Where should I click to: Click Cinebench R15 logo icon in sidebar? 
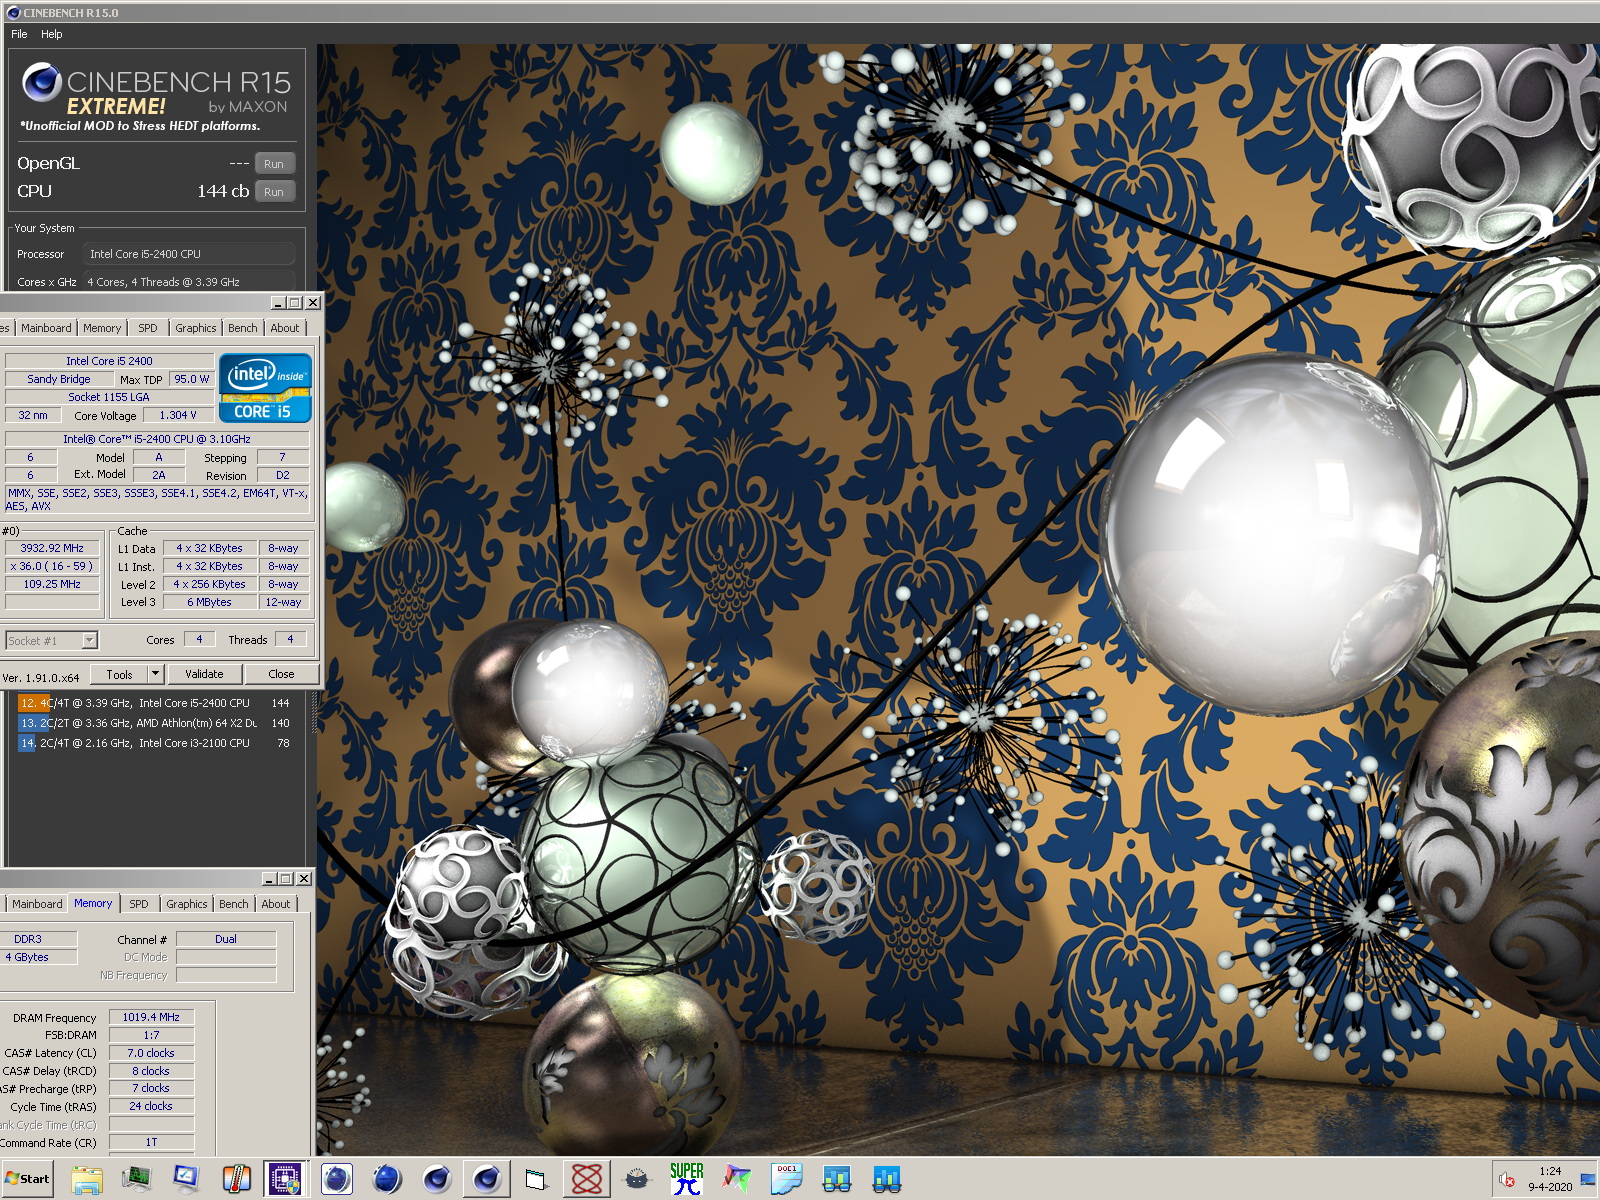[x=42, y=83]
